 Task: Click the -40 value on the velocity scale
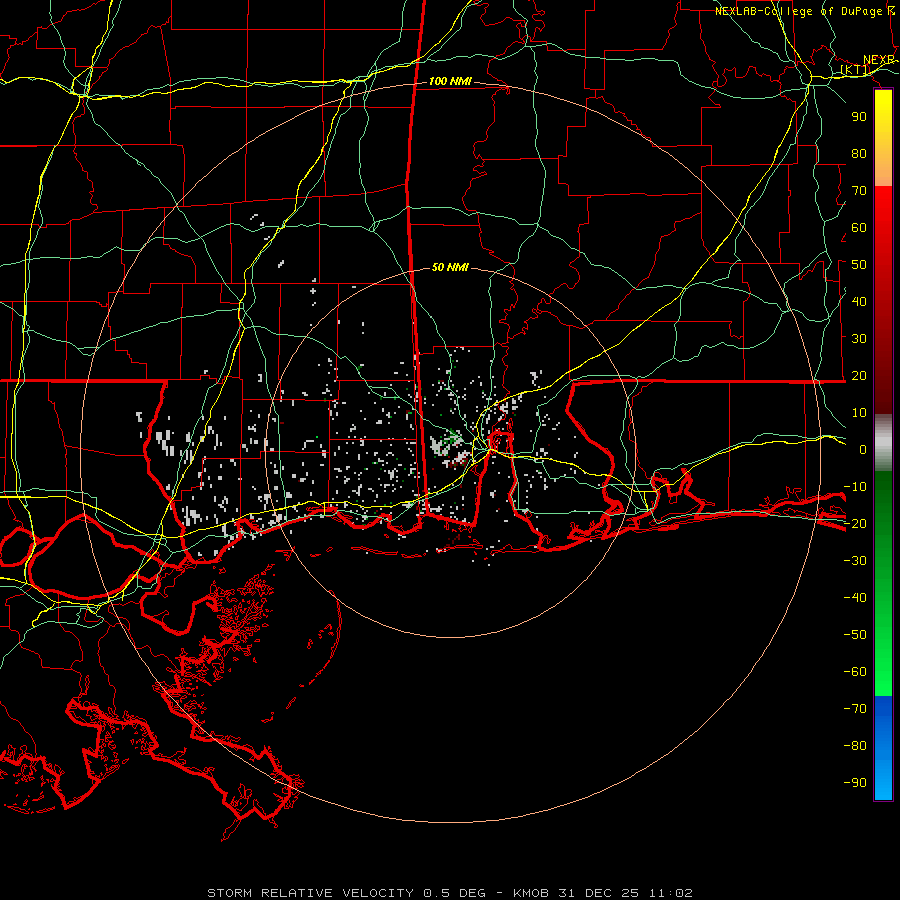coord(855,598)
